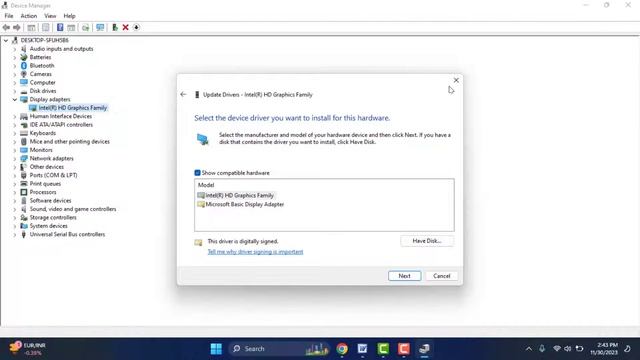Select the Storage controllers tree item
Viewport: 640px width, 360px height.
click(53, 218)
